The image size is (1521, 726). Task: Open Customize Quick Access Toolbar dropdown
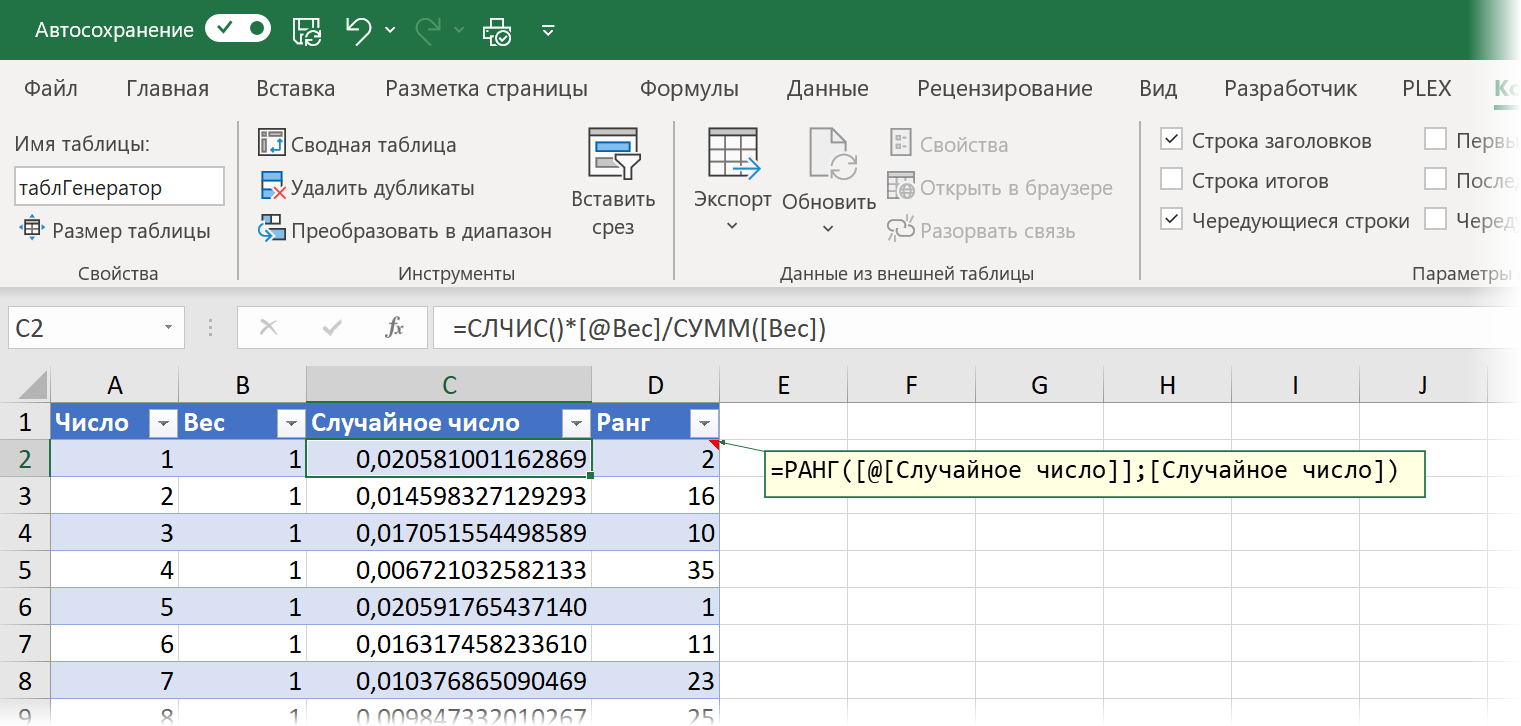click(548, 30)
